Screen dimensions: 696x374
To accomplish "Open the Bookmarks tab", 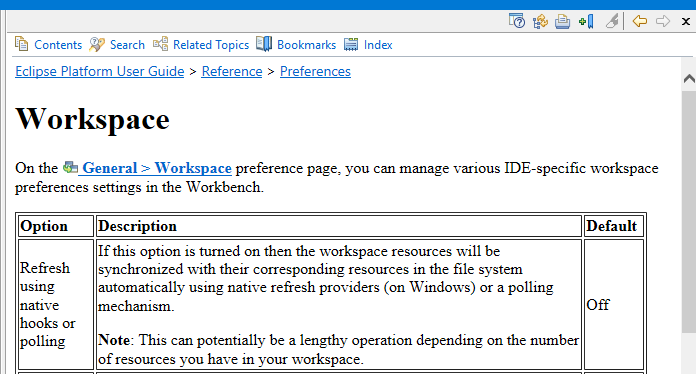I will (x=296, y=44).
